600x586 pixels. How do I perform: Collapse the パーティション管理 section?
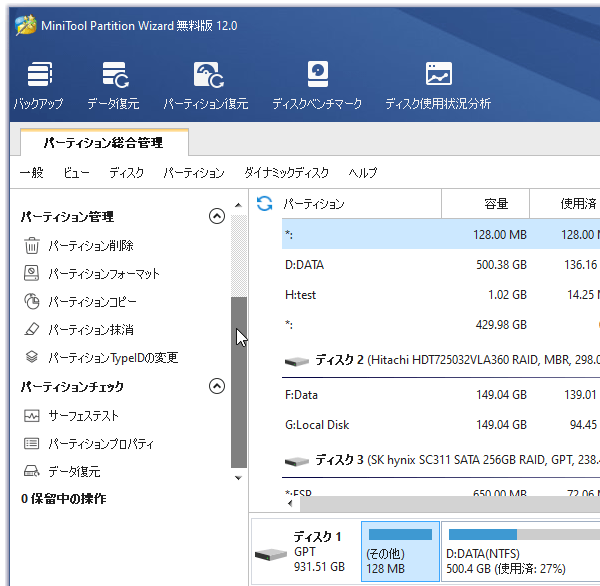[217, 216]
